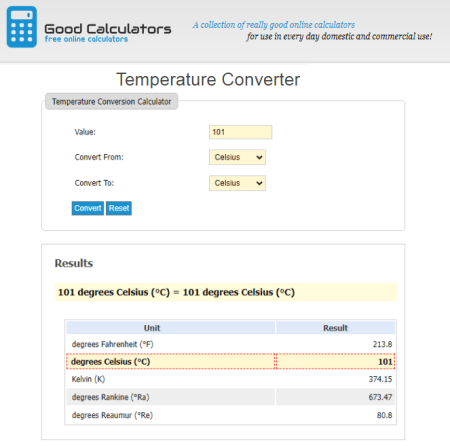Click the Convert button
The width and height of the screenshot is (450, 446).
tap(88, 208)
